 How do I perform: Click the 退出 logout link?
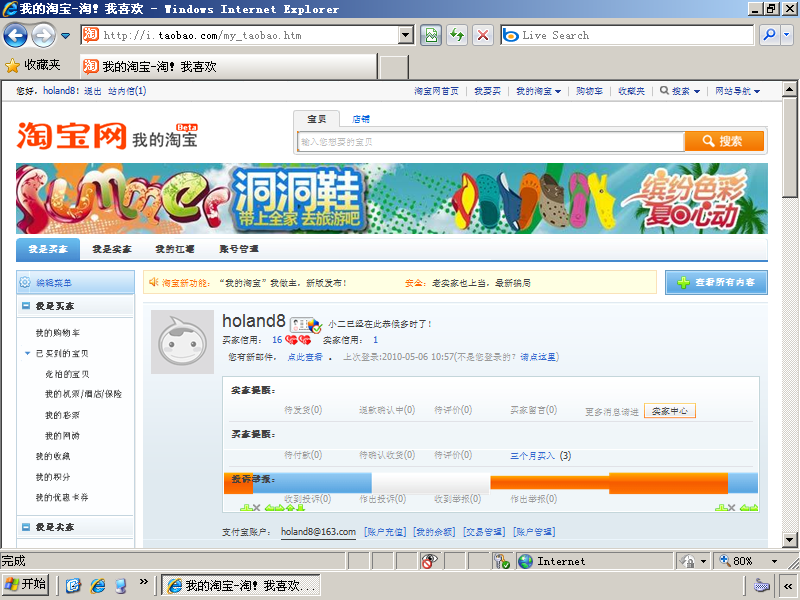pyautogui.click(x=92, y=91)
